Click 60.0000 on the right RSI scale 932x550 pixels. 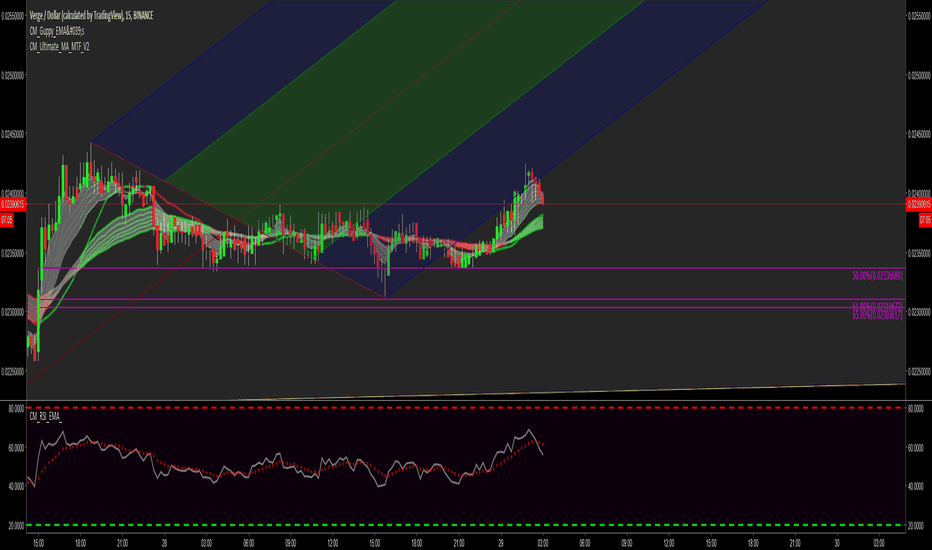(916, 448)
